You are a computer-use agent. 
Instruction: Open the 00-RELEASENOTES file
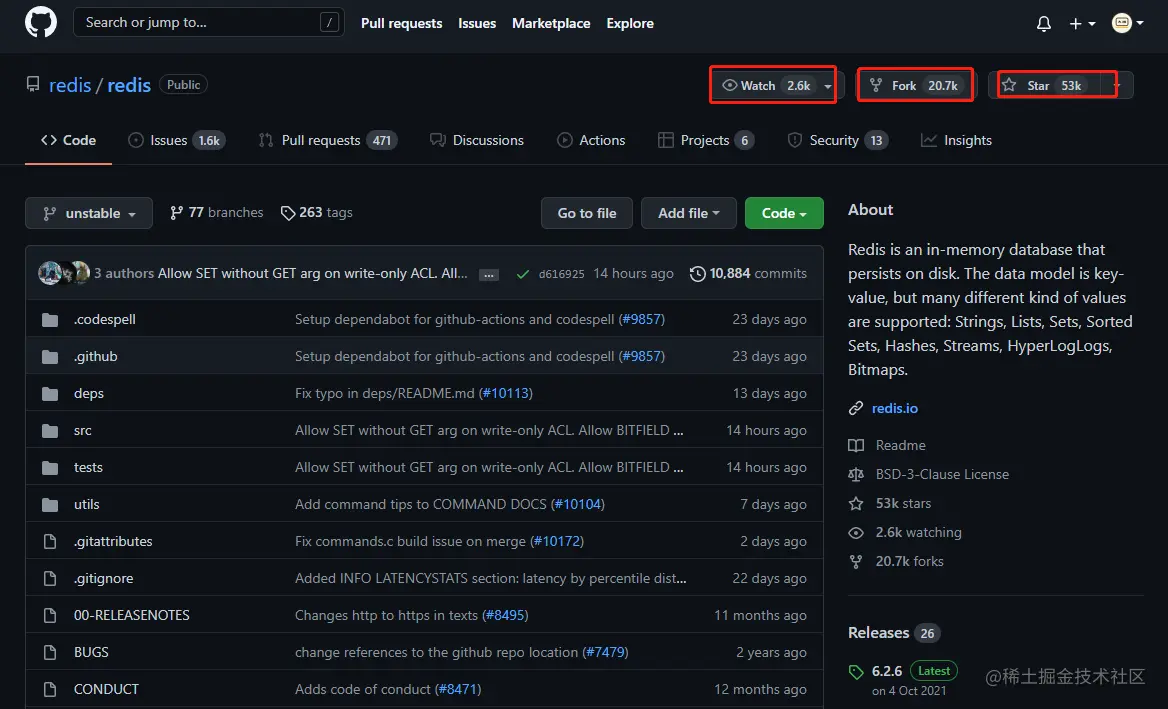pos(131,615)
